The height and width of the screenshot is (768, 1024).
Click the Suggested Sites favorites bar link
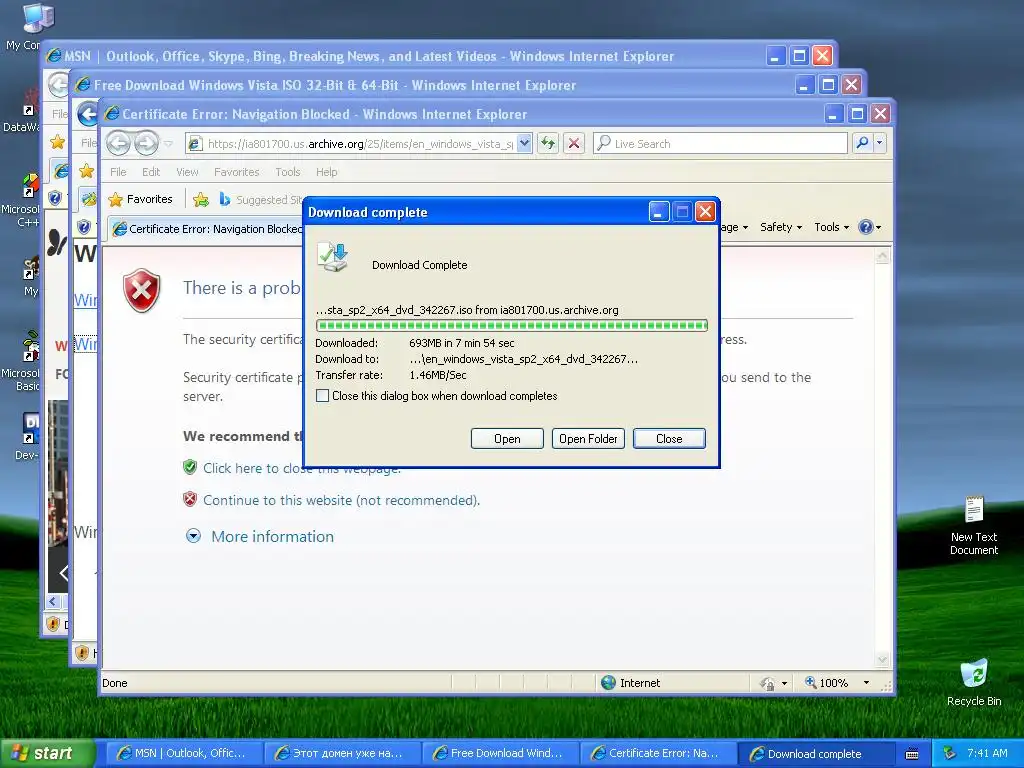pyautogui.click(x=261, y=199)
